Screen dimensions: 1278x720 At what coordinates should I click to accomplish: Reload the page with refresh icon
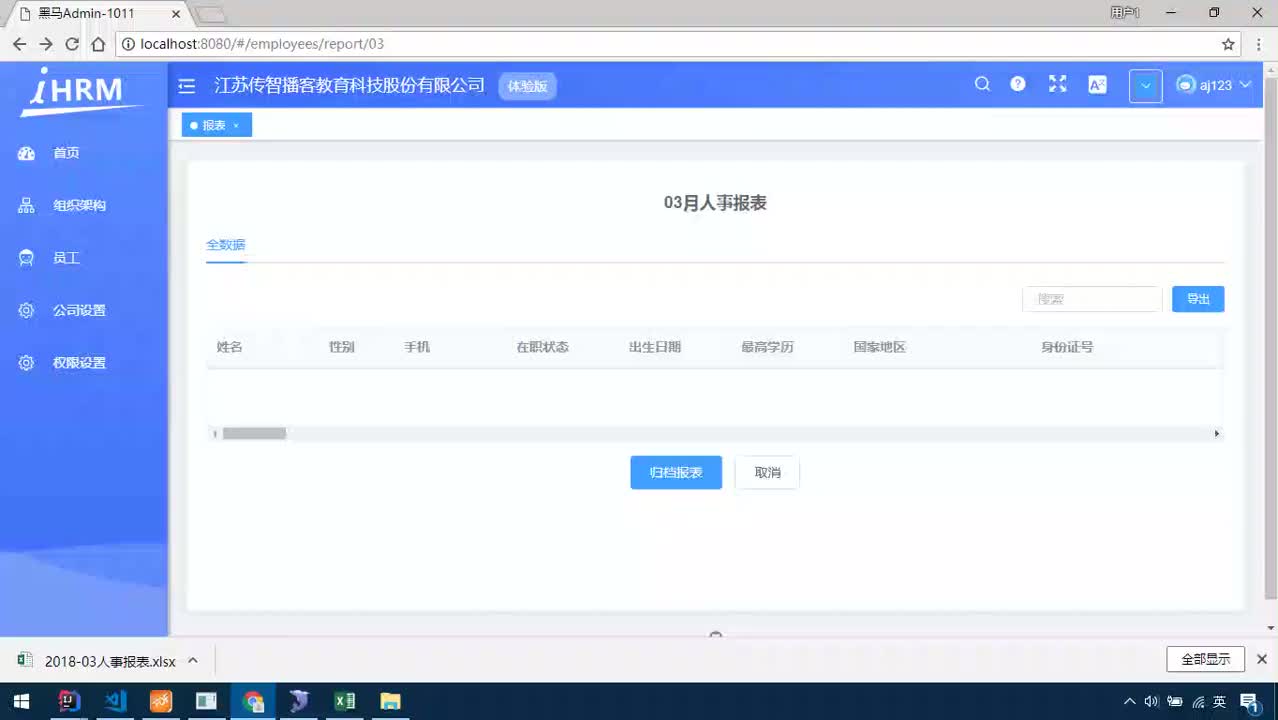[72, 44]
